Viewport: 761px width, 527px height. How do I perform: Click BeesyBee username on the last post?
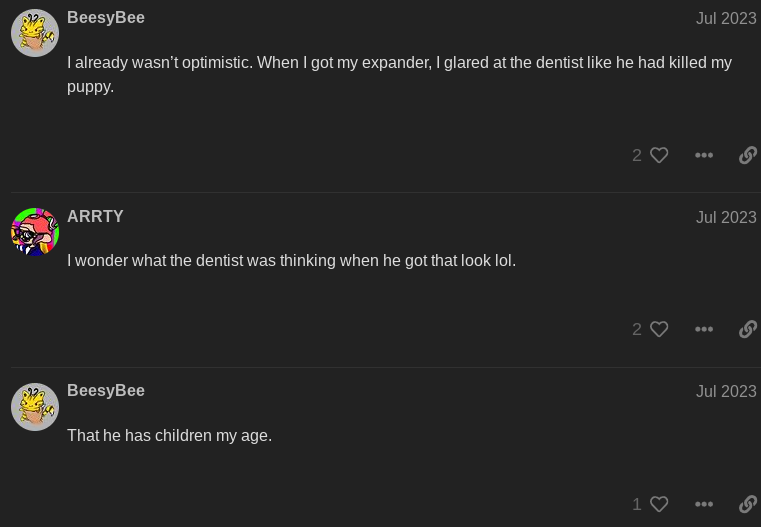pos(106,391)
